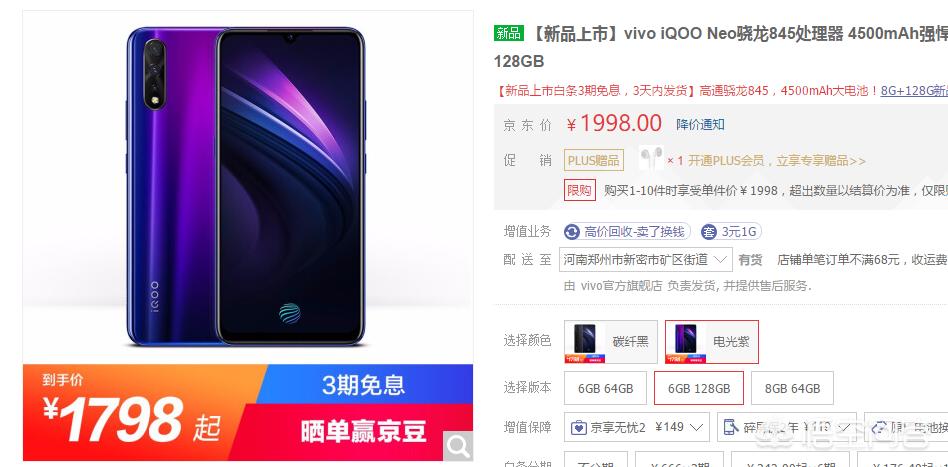Click the red 限购 tag
Screen dimensions: 948x467
click(x=580, y=191)
